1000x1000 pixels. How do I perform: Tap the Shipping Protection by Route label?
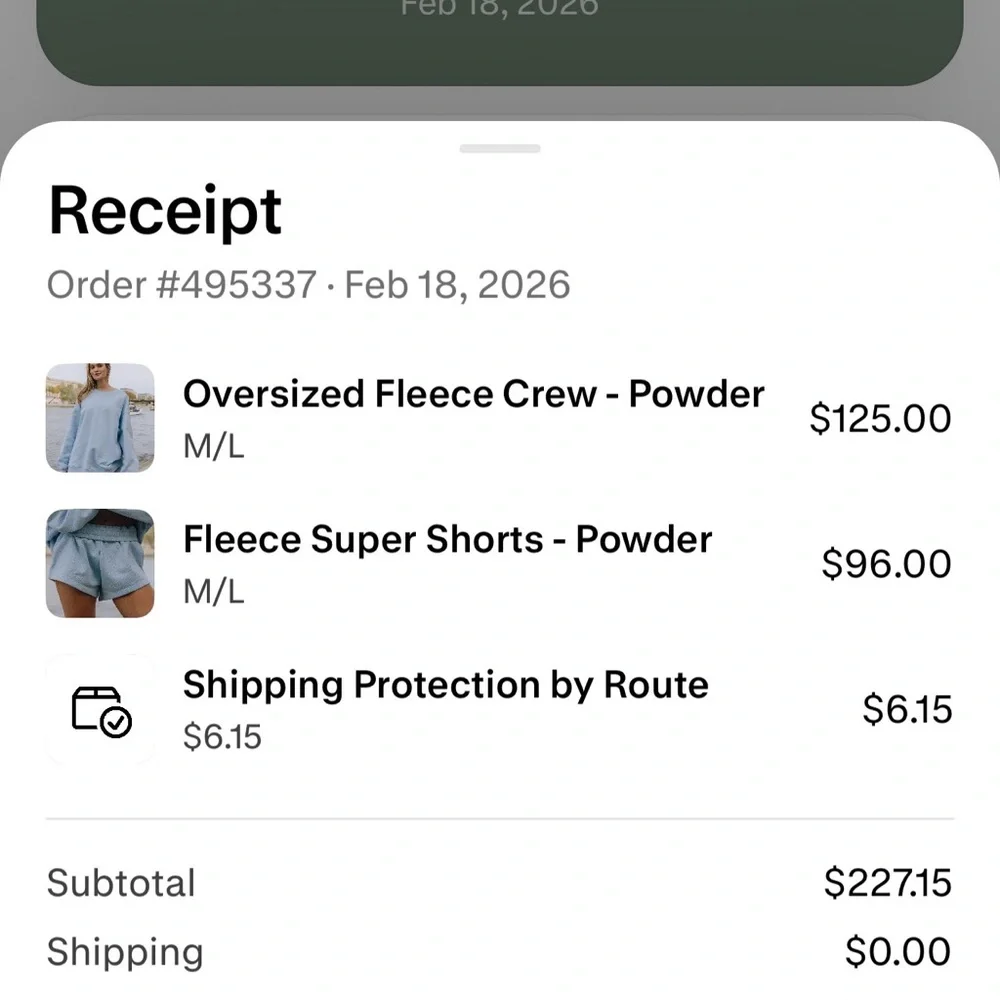[x=445, y=685]
